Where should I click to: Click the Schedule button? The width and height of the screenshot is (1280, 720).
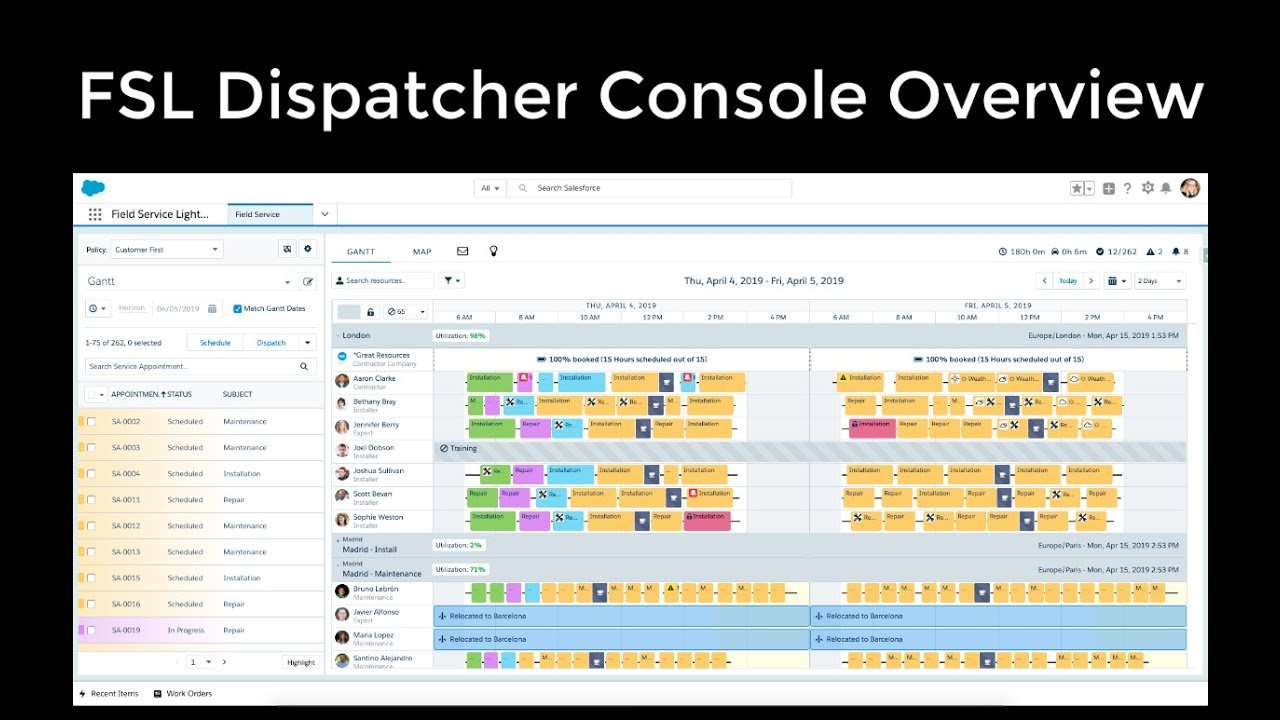pyautogui.click(x=215, y=342)
